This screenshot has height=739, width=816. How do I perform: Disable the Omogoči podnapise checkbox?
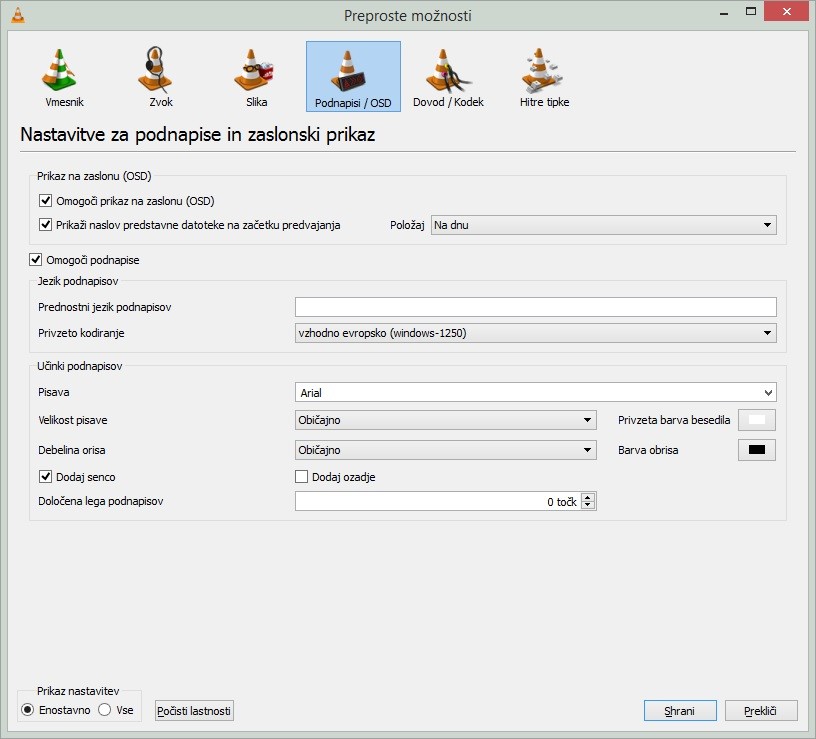tap(37, 260)
